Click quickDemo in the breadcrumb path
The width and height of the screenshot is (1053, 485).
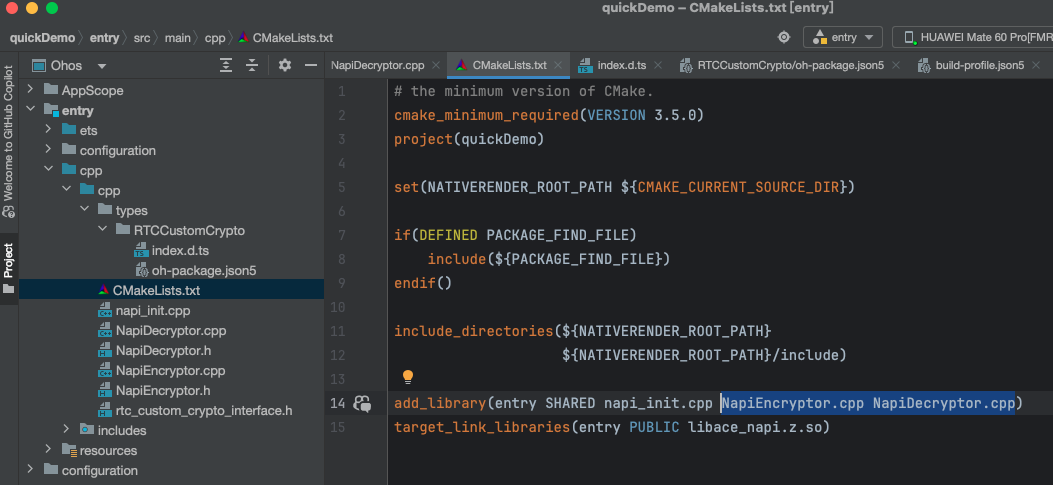(42, 38)
